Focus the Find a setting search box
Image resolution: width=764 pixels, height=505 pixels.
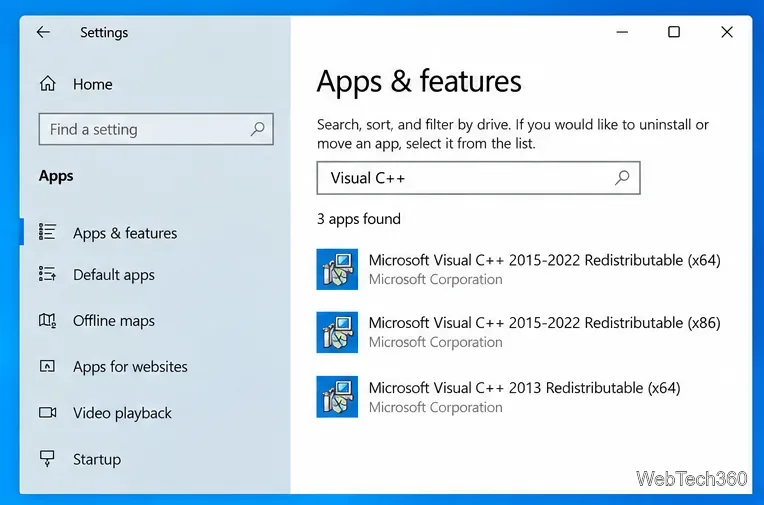tap(156, 129)
